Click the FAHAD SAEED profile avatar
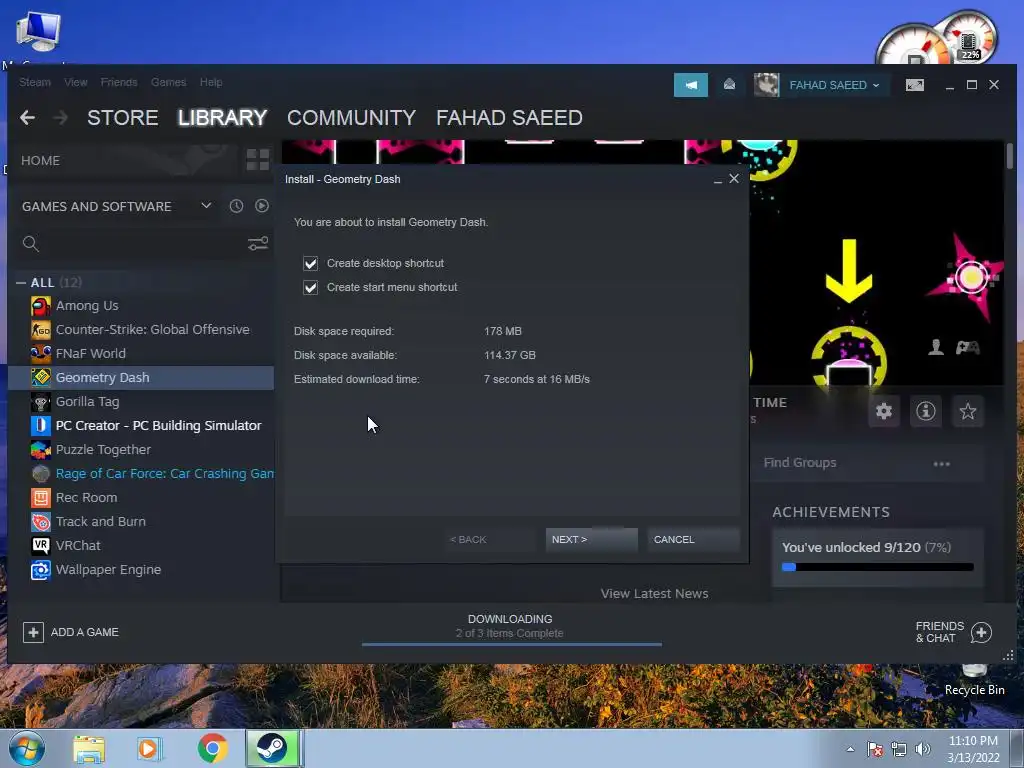 point(766,85)
